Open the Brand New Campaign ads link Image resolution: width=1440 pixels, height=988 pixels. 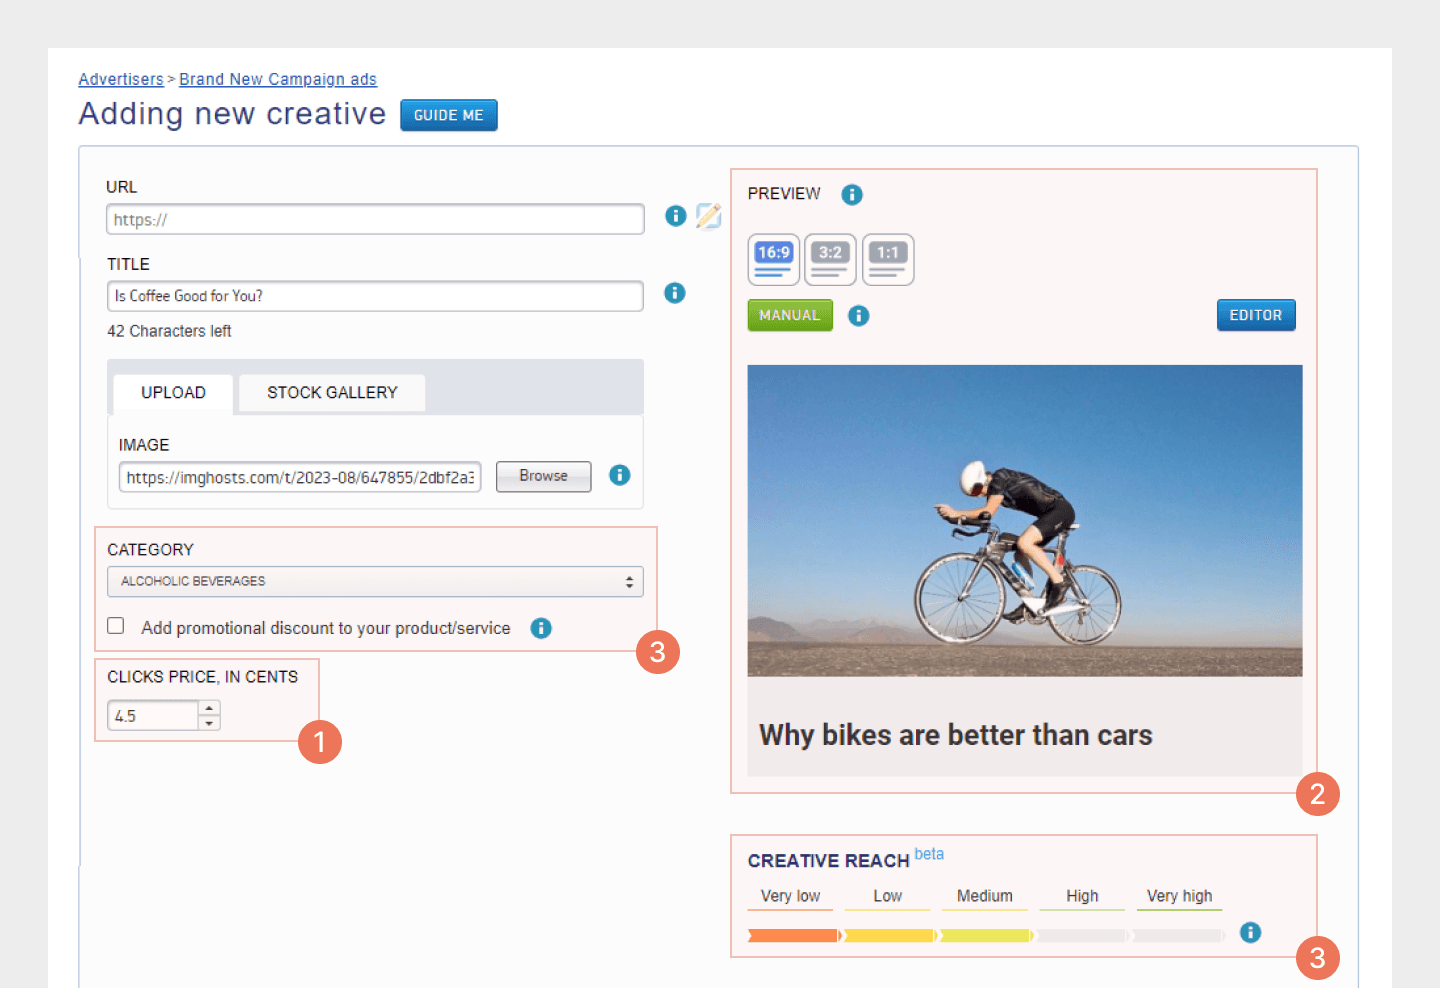[x=278, y=79]
